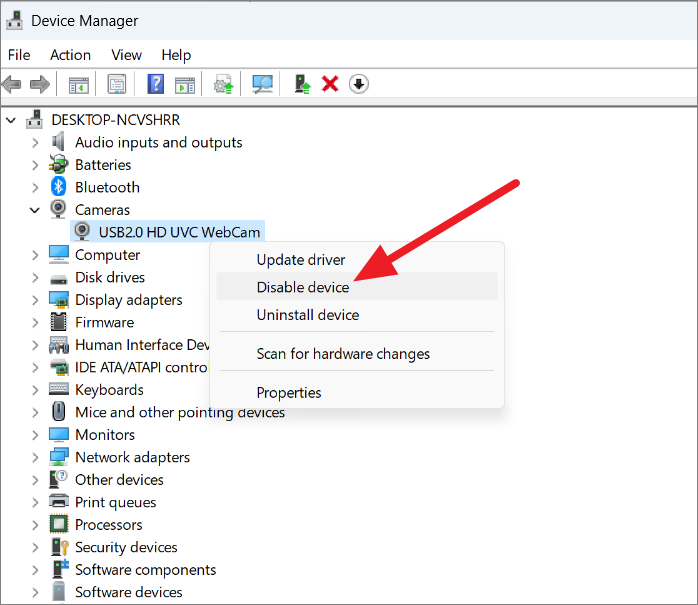Select the IDE ATA/ATAPI controllers label
Image resolution: width=698 pixels, height=605 pixels.
coord(142,367)
